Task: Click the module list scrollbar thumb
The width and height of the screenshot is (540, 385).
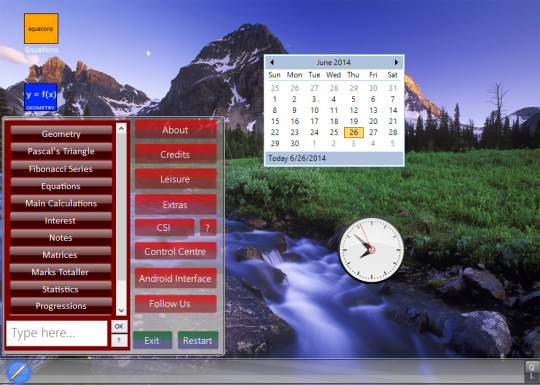Action: pos(121,207)
